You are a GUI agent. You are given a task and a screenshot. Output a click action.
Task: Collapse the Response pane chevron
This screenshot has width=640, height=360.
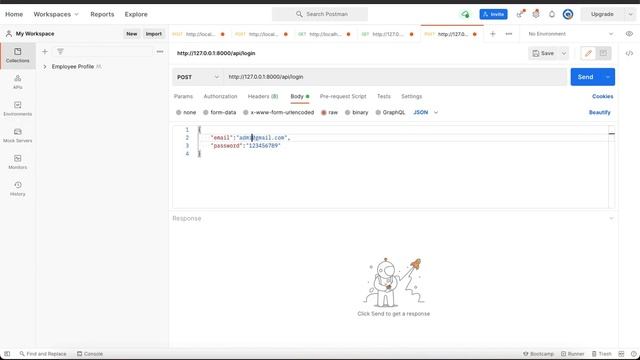click(611, 219)
